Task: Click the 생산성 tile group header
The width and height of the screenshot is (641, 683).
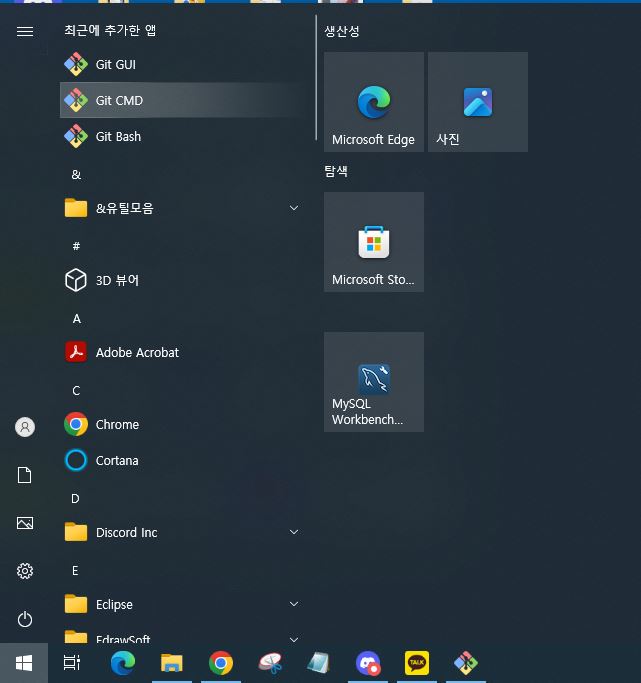Action: pos(342,31)
